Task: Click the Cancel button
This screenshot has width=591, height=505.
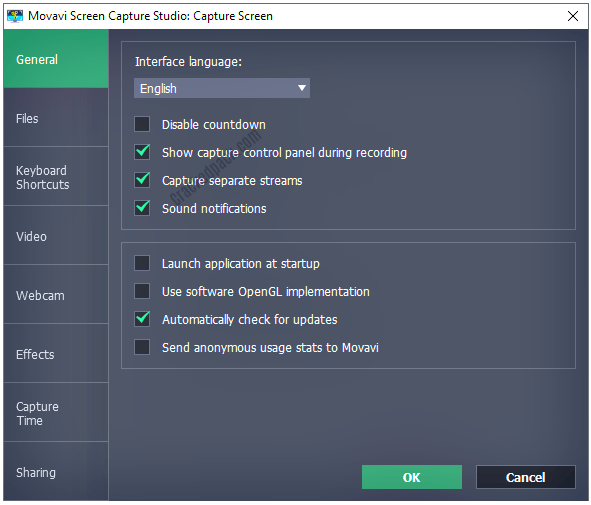Action: (525, 477)
